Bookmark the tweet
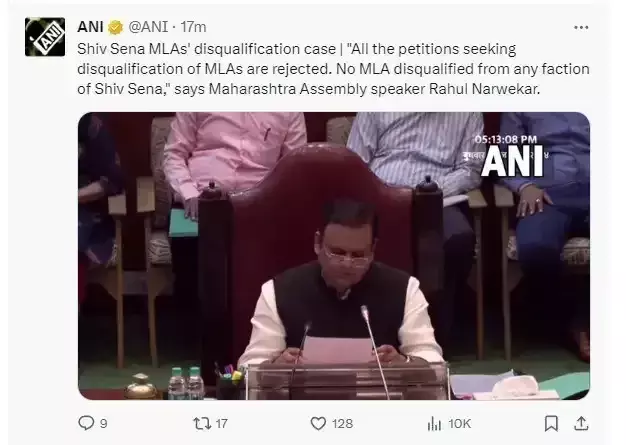This screenshot has height=445, width=626. point(551,423)
